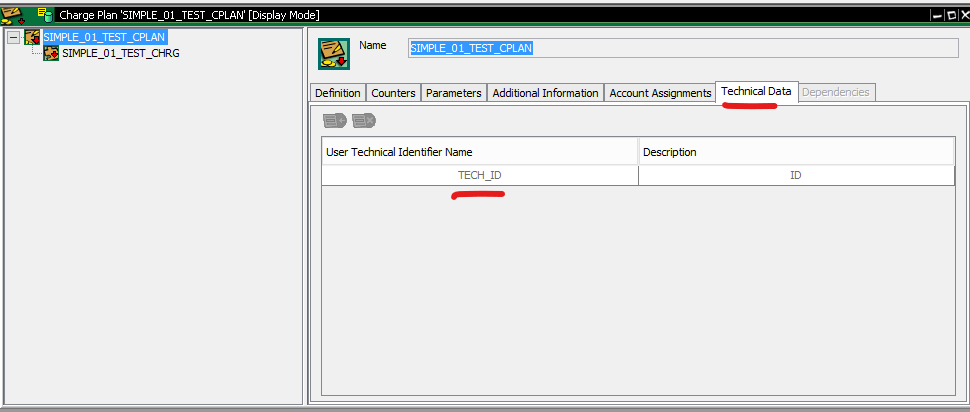This screenshot has height=412, width=970.
Task: Select the TECH_ID cell
Action: pos(479,176)
